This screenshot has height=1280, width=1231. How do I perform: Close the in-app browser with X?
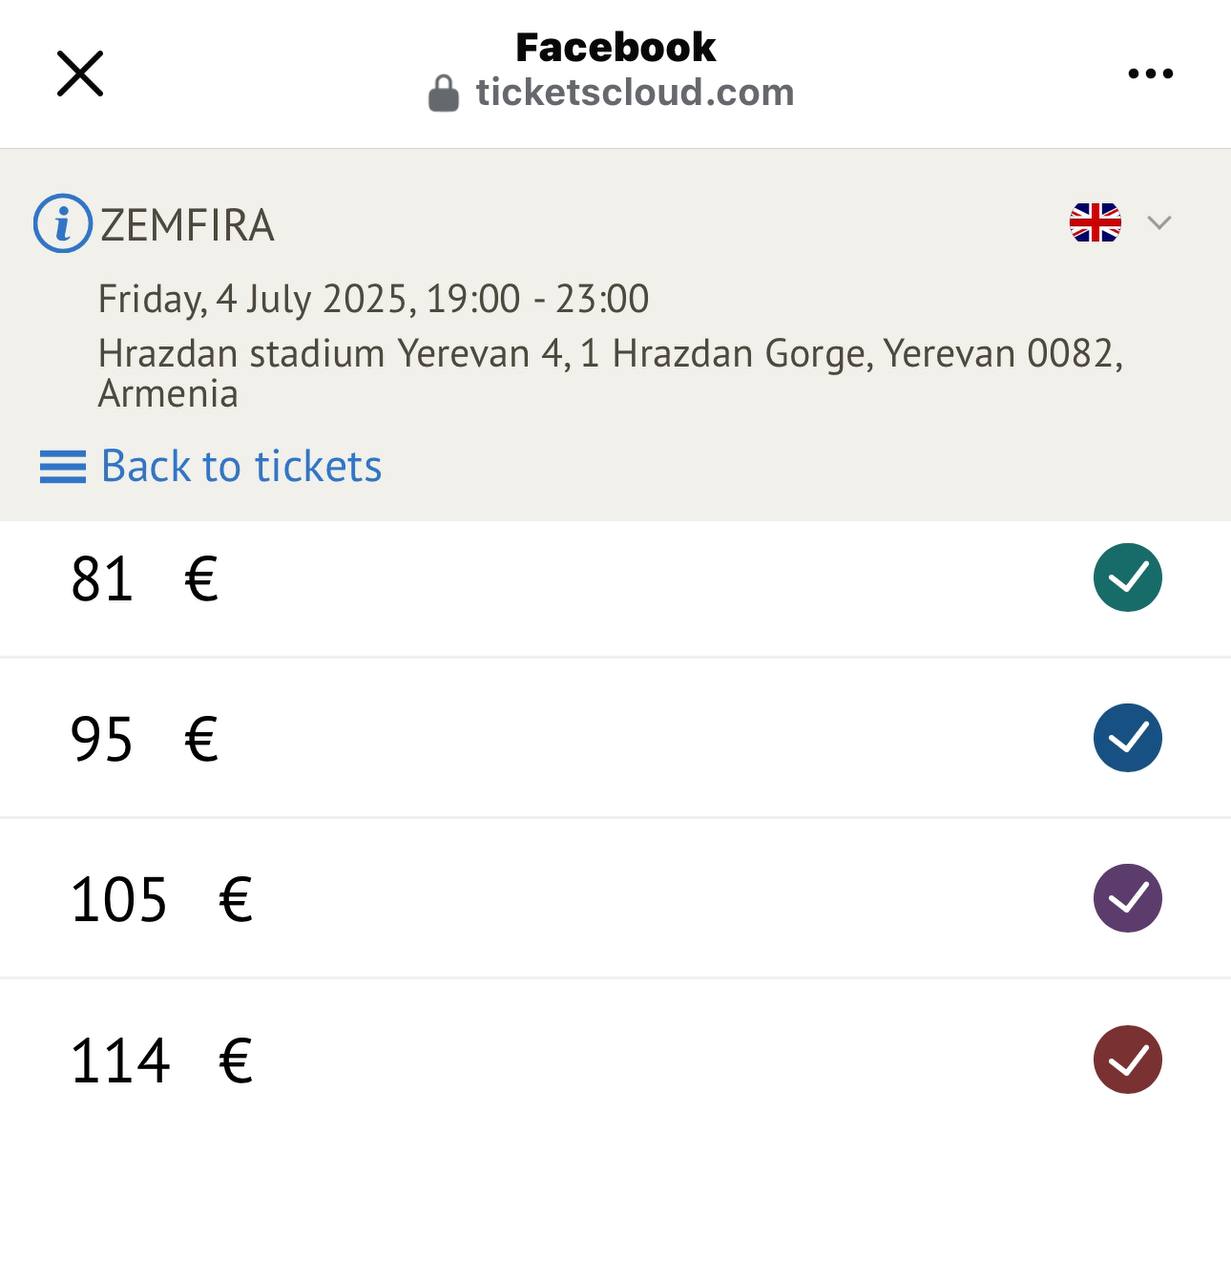click(x=80, y=74)
